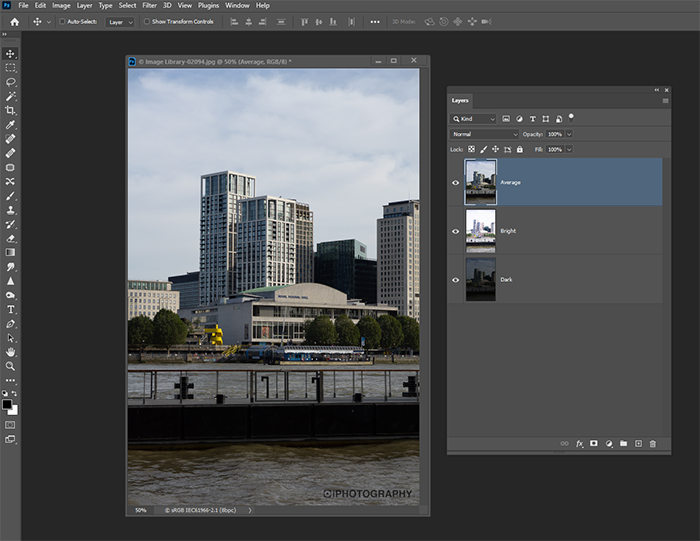This screenshot has width=700, height=541.
Task: Select the Hand tool
Action: (10, 352)
